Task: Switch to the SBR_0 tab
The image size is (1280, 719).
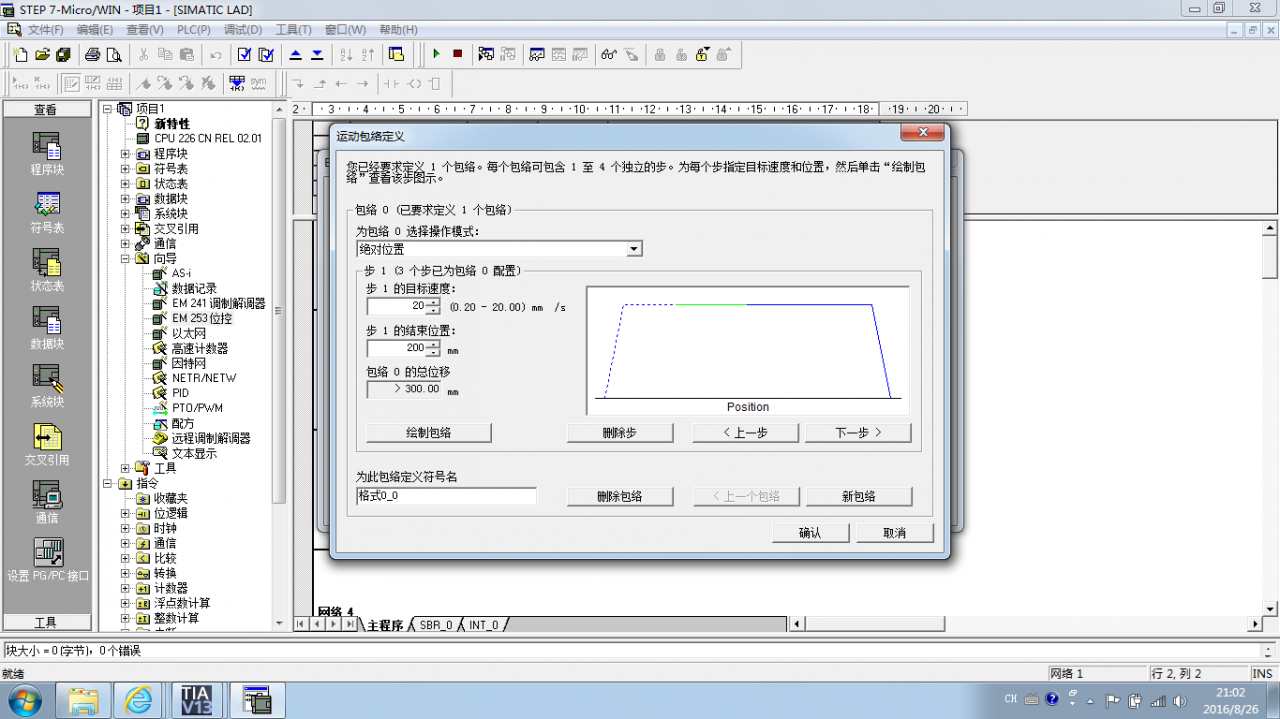Action: point(436,625)
